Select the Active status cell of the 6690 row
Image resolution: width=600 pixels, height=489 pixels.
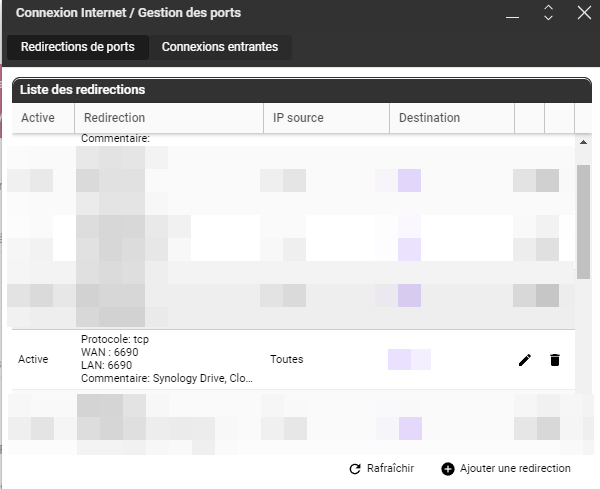pos(33,359)
